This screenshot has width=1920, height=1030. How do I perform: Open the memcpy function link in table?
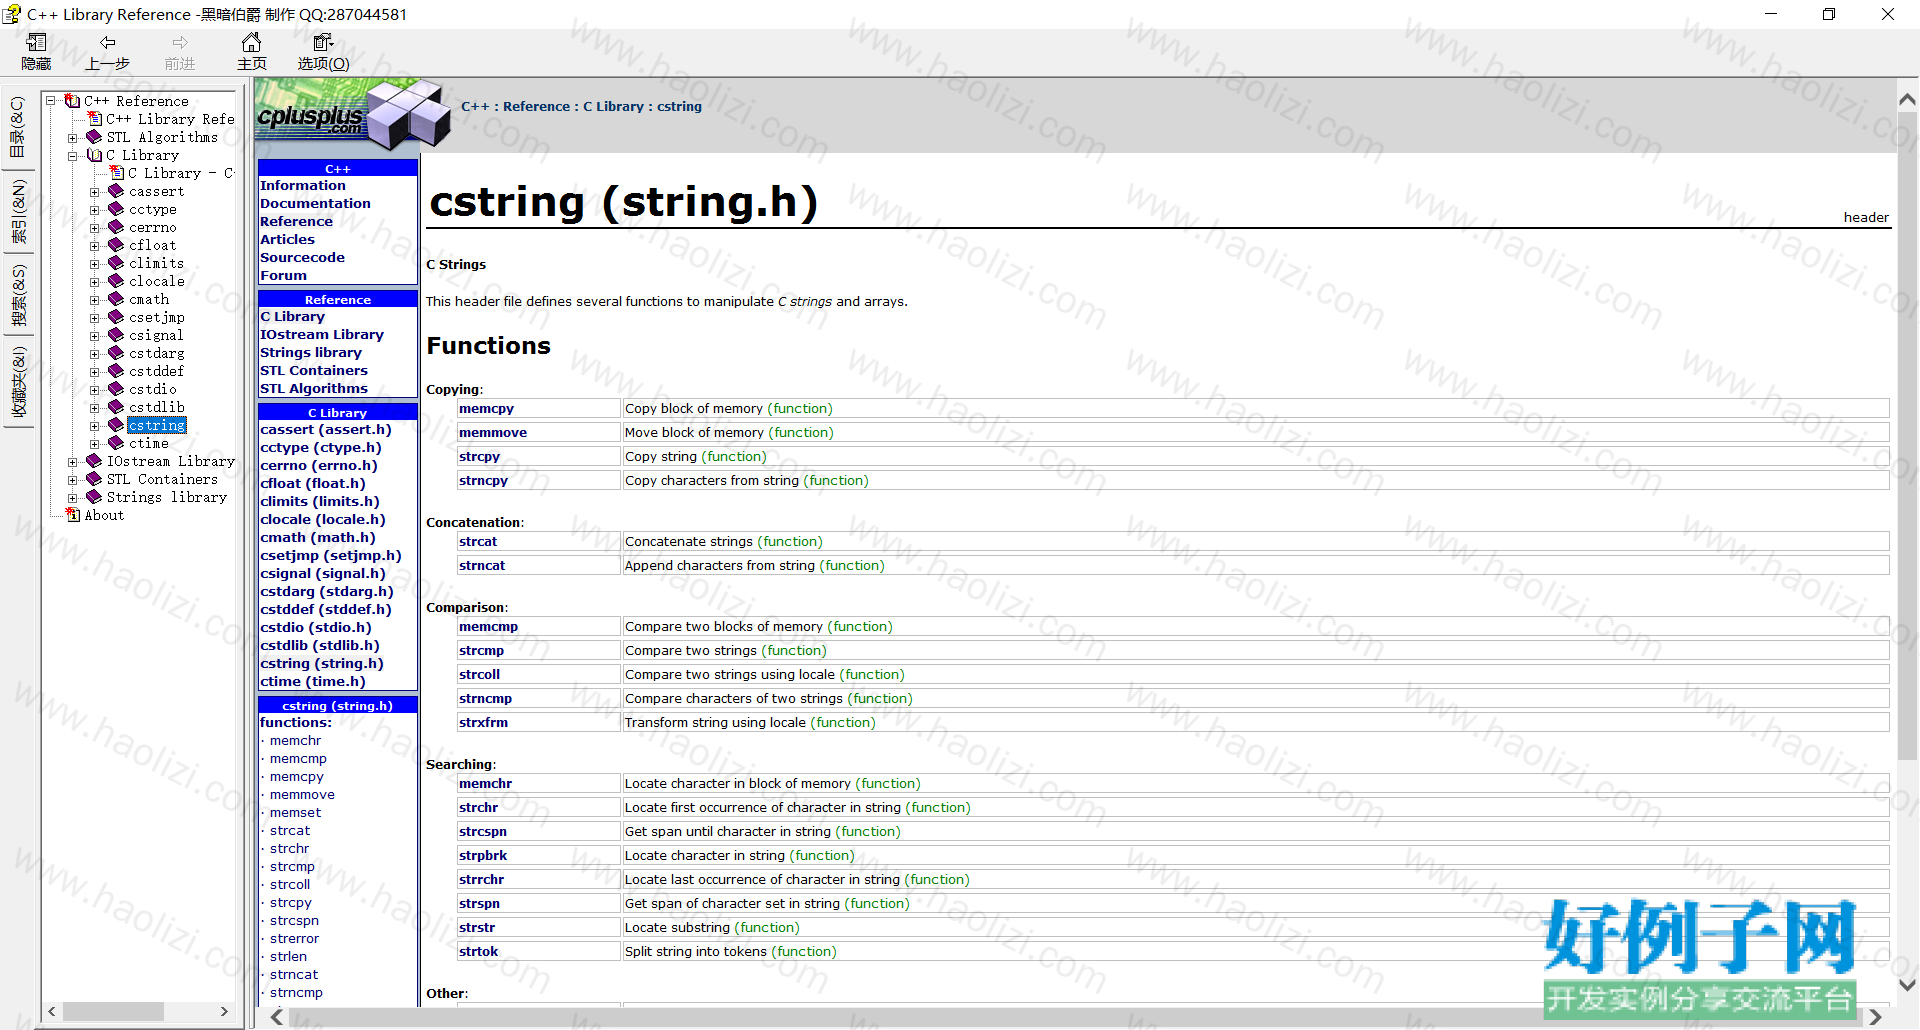click(x=486, y=408)
